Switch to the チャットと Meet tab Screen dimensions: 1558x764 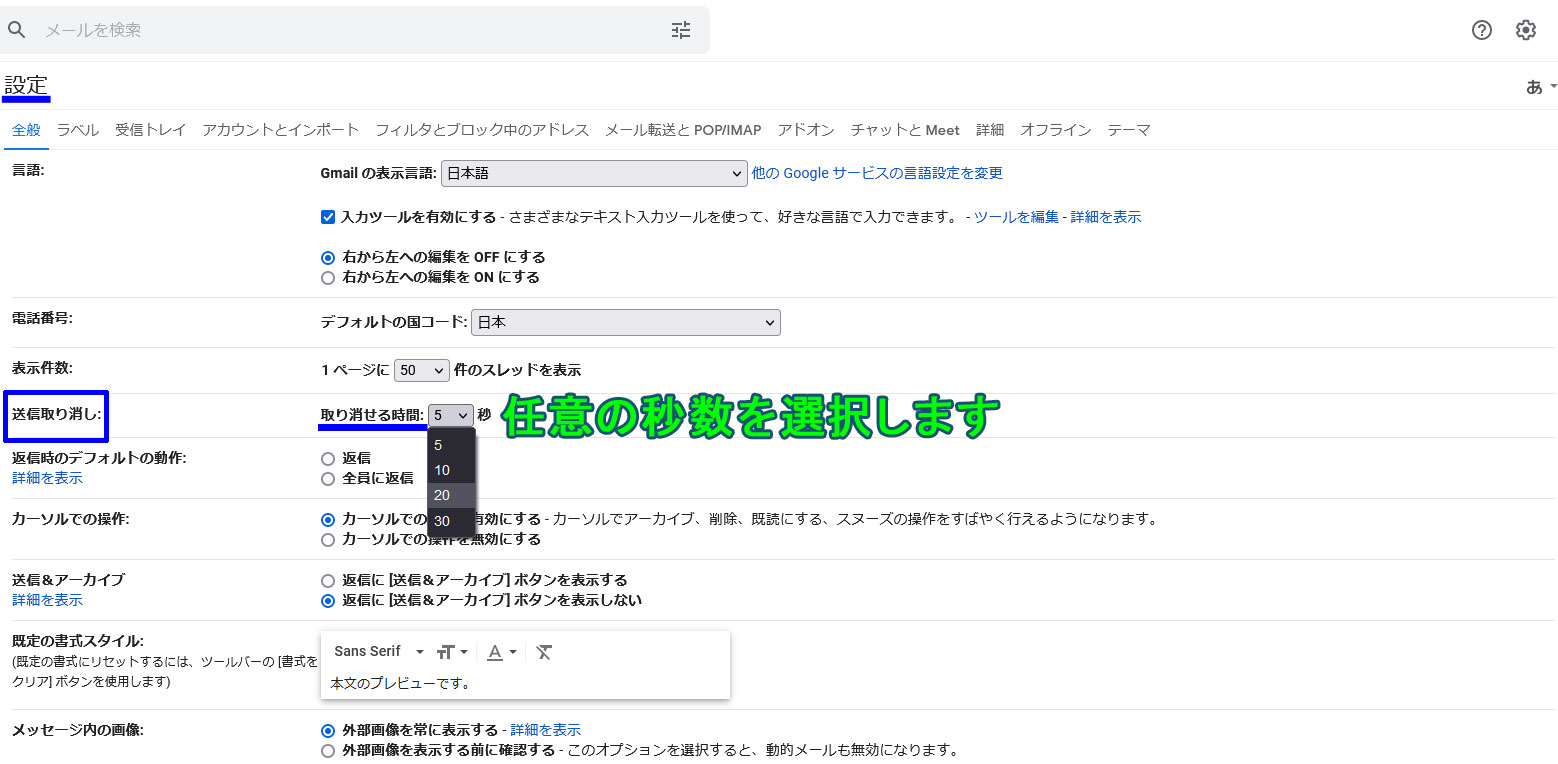point(905,130)
